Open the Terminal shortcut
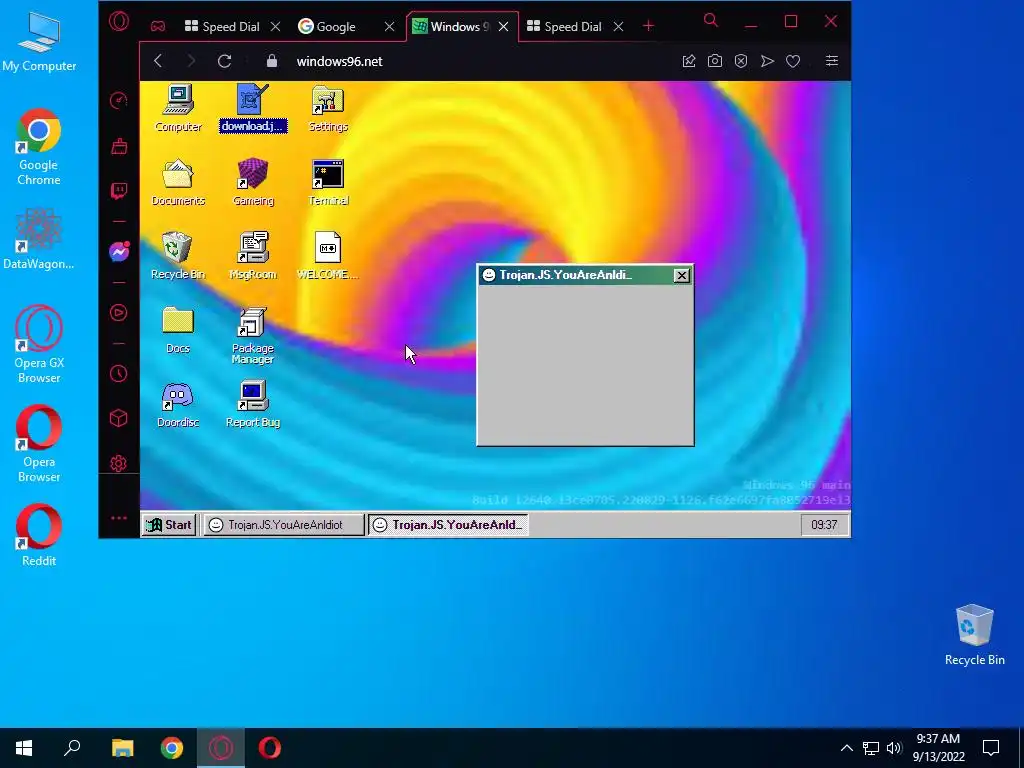This screenshot has height=768, width=1024. 328,182
